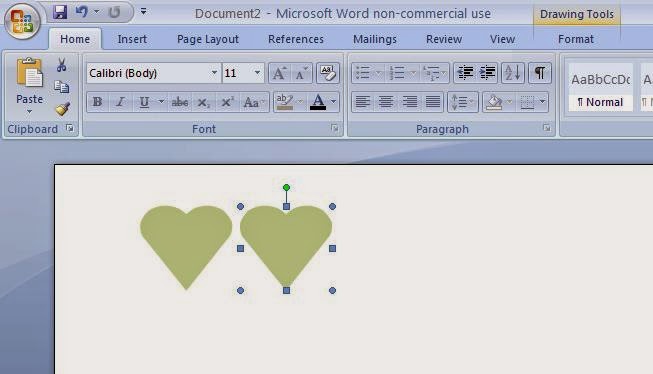
Task: Align text right
Action: coord(410,102)
